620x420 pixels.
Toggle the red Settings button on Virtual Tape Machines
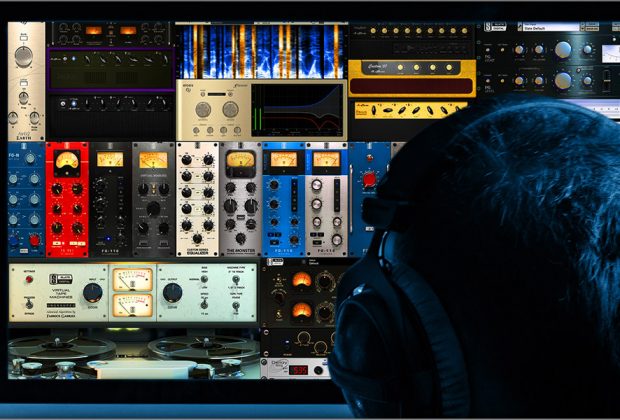coord(29,281)
